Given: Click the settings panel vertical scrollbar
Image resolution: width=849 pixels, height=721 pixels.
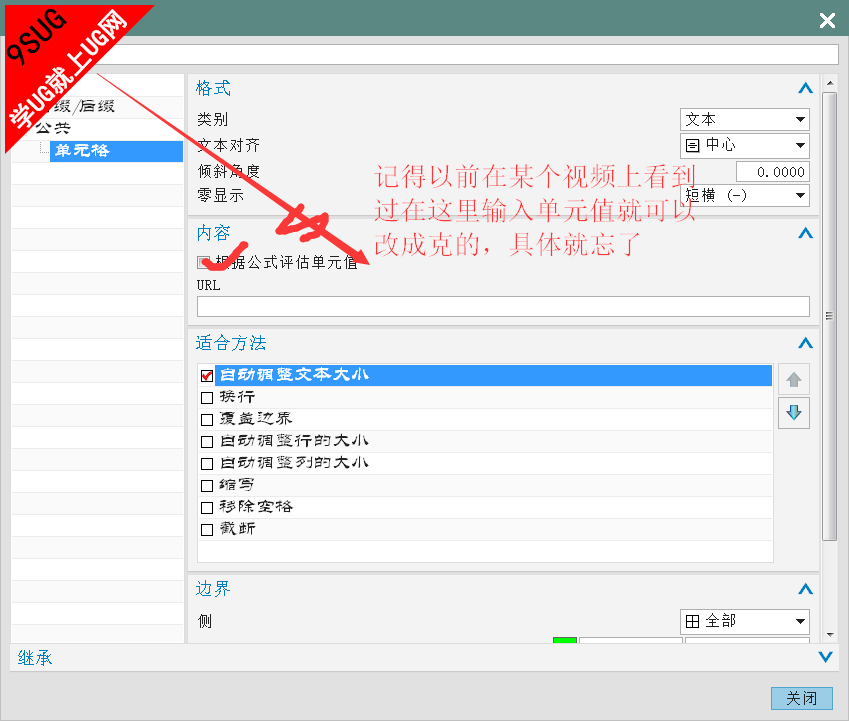Looking at the screenshot, I should click(x=829, y=317).
